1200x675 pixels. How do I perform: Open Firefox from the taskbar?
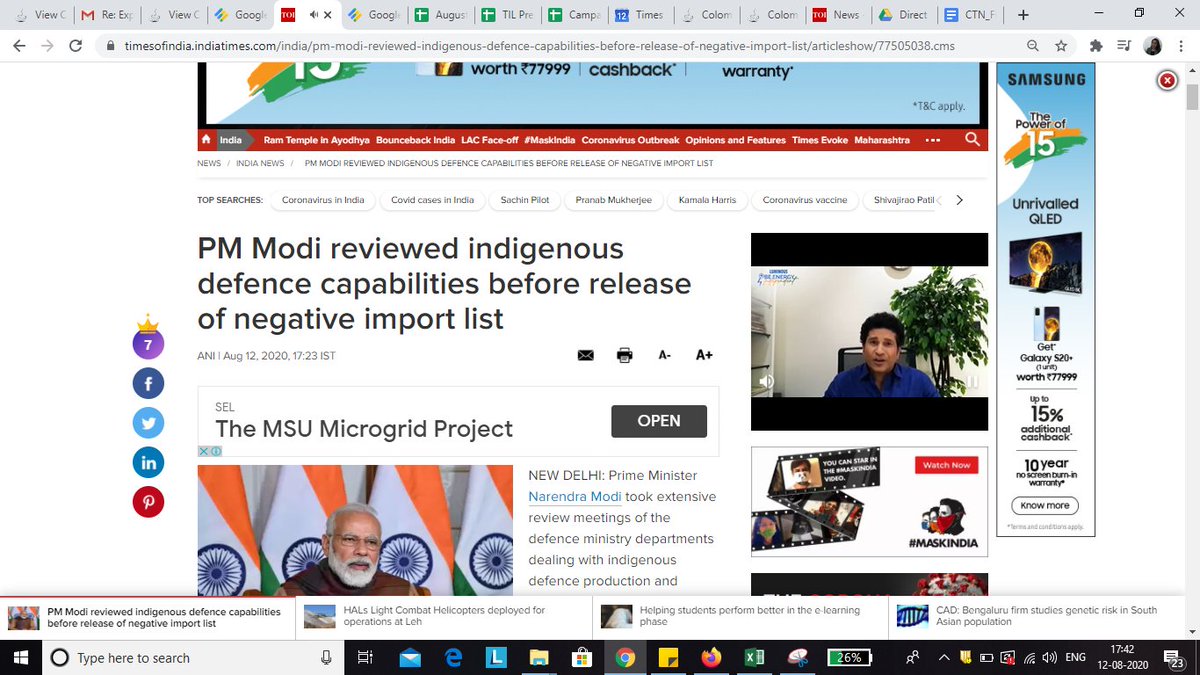pyautogui.click(x=711, y=657)
